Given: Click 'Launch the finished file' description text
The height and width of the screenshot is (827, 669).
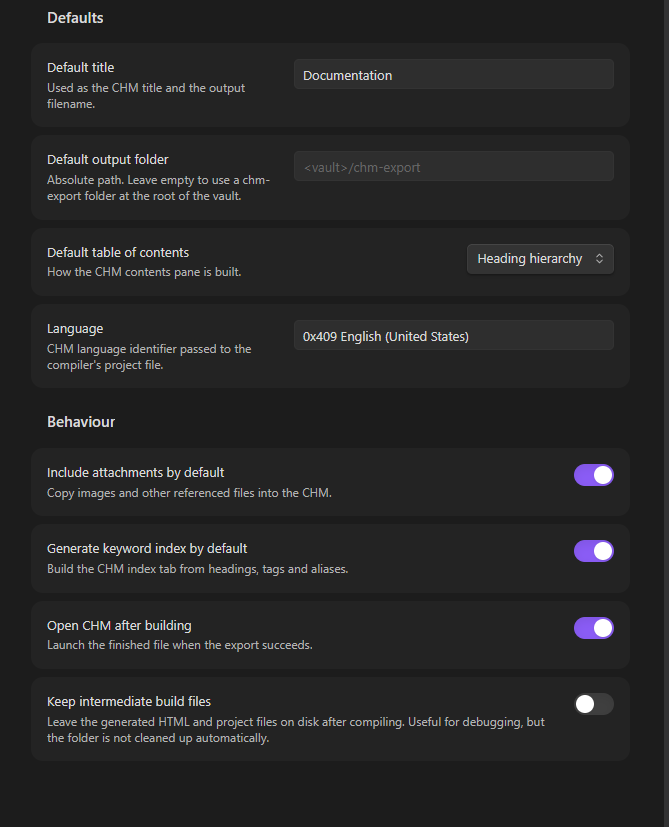Looking at the screenshot, I should pos(179,645).
